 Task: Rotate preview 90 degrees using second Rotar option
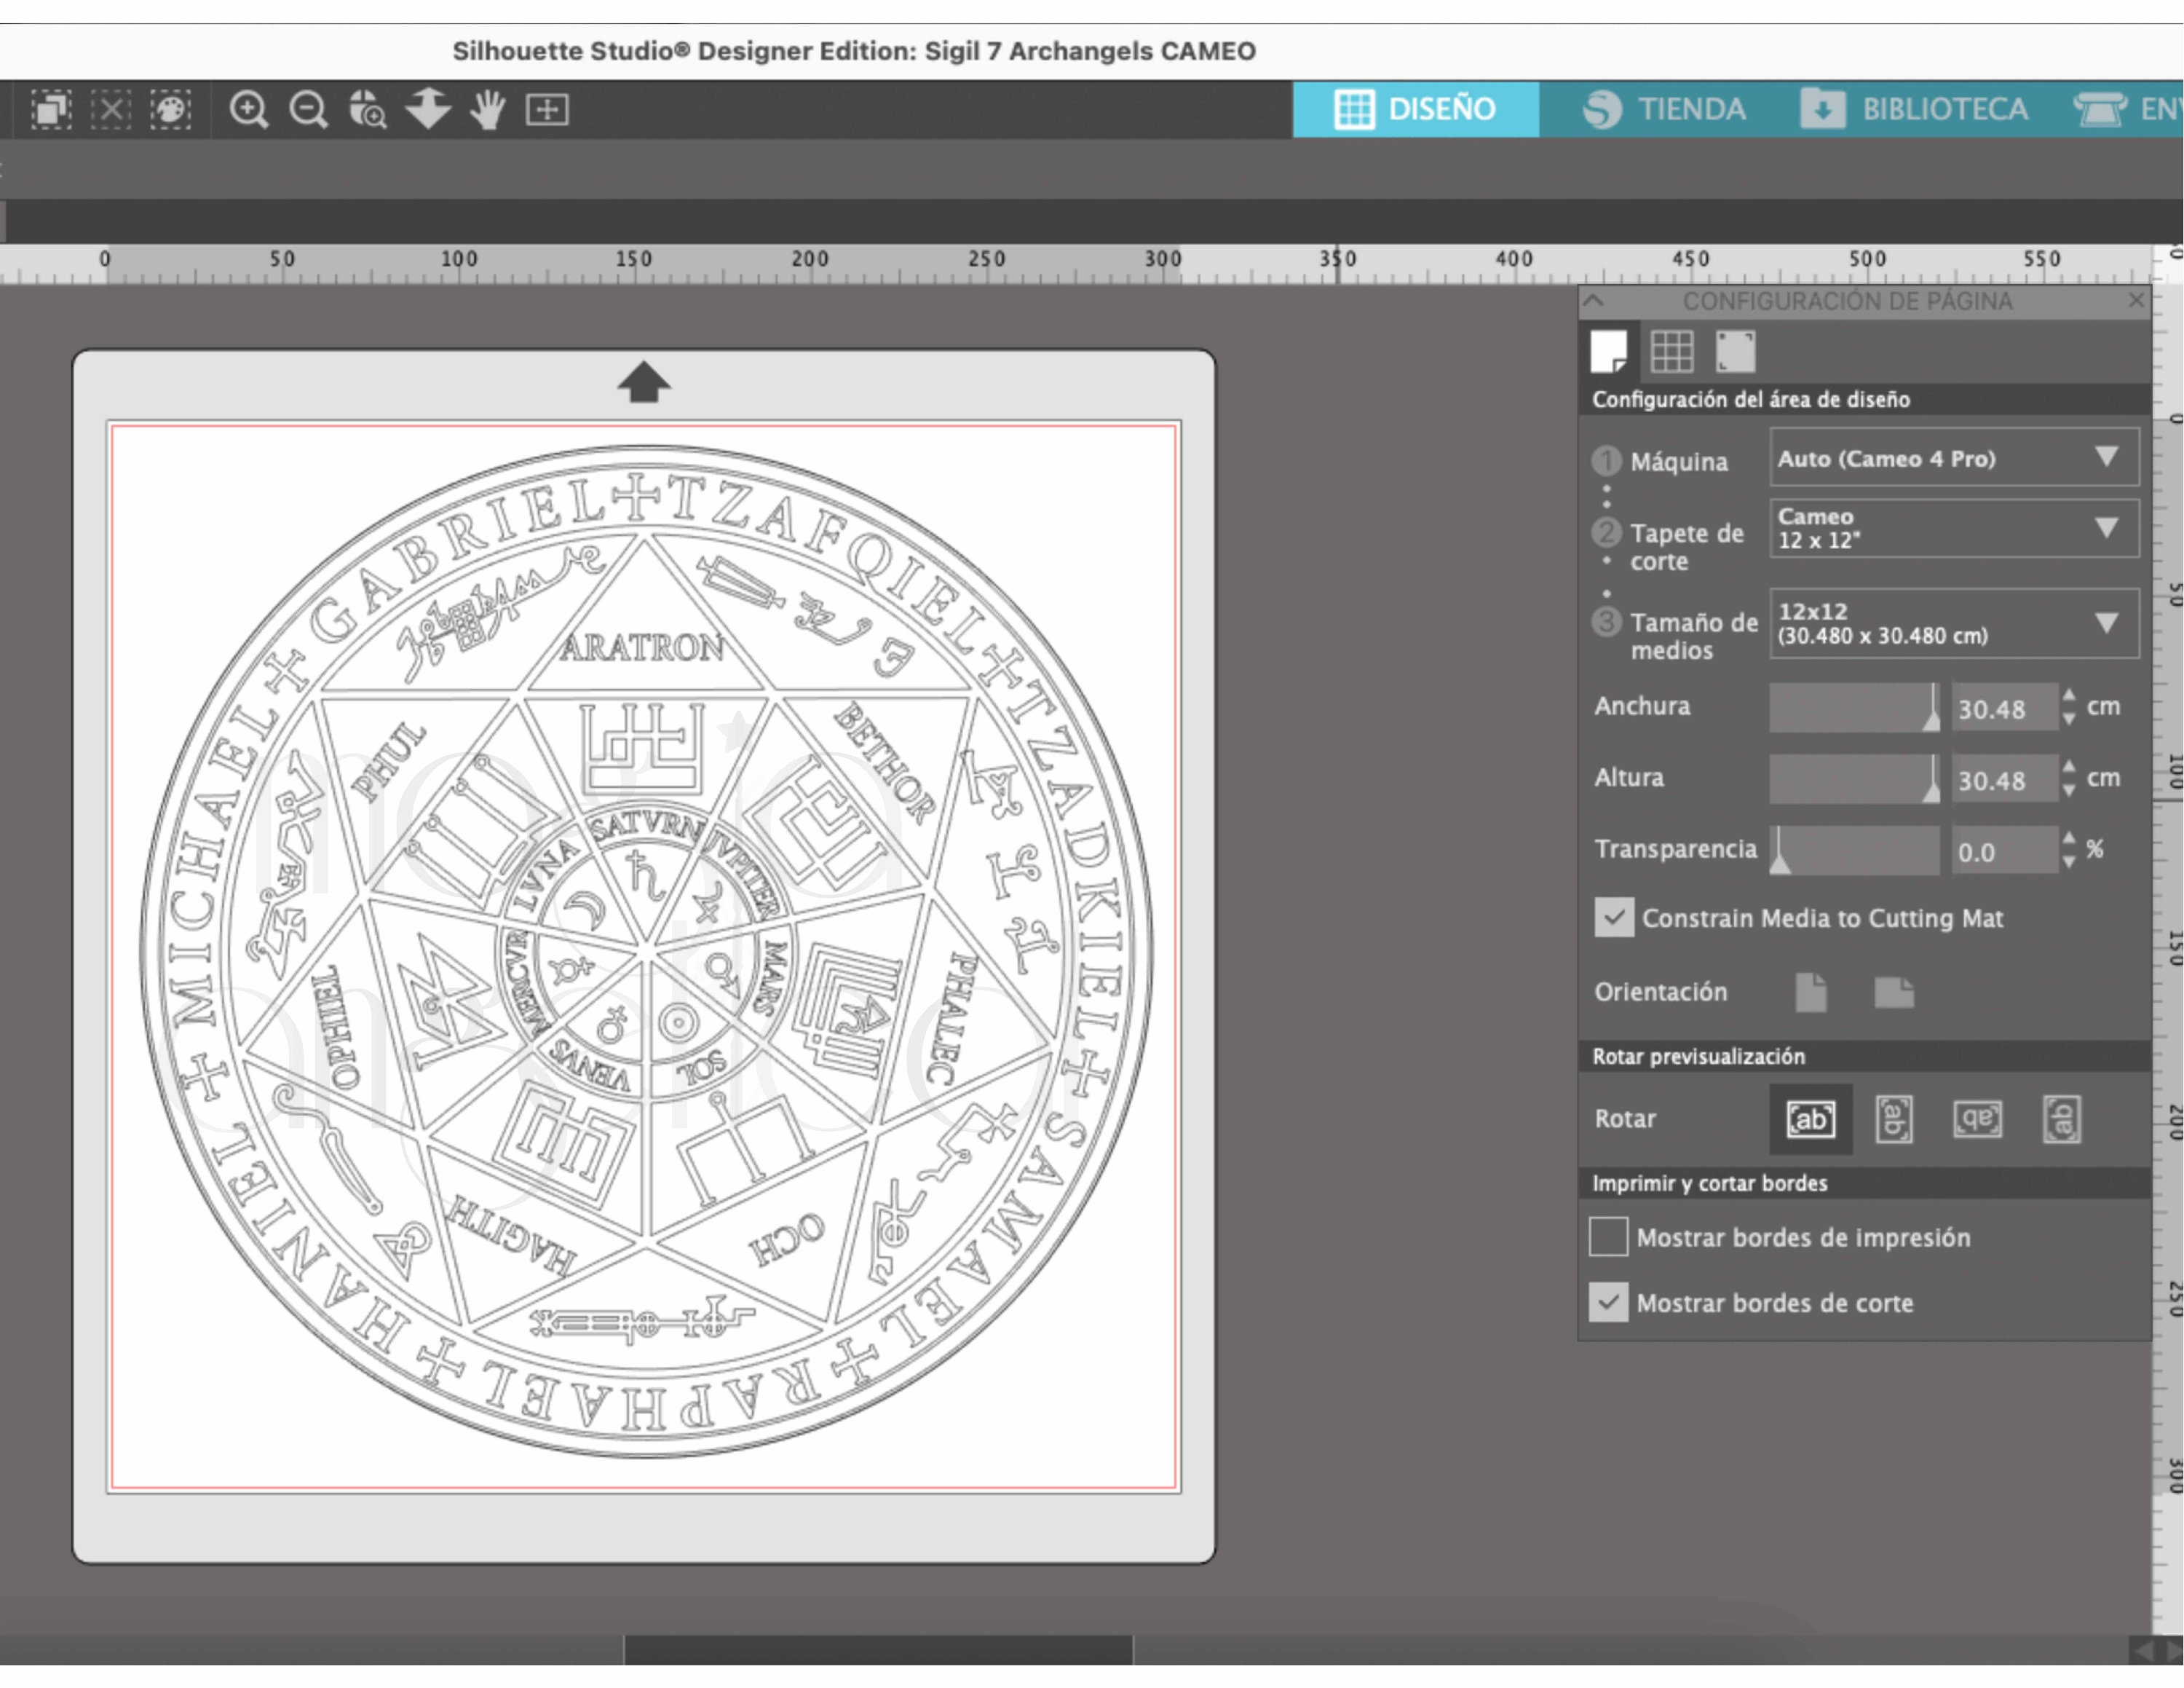(x=1893, y=1120)
